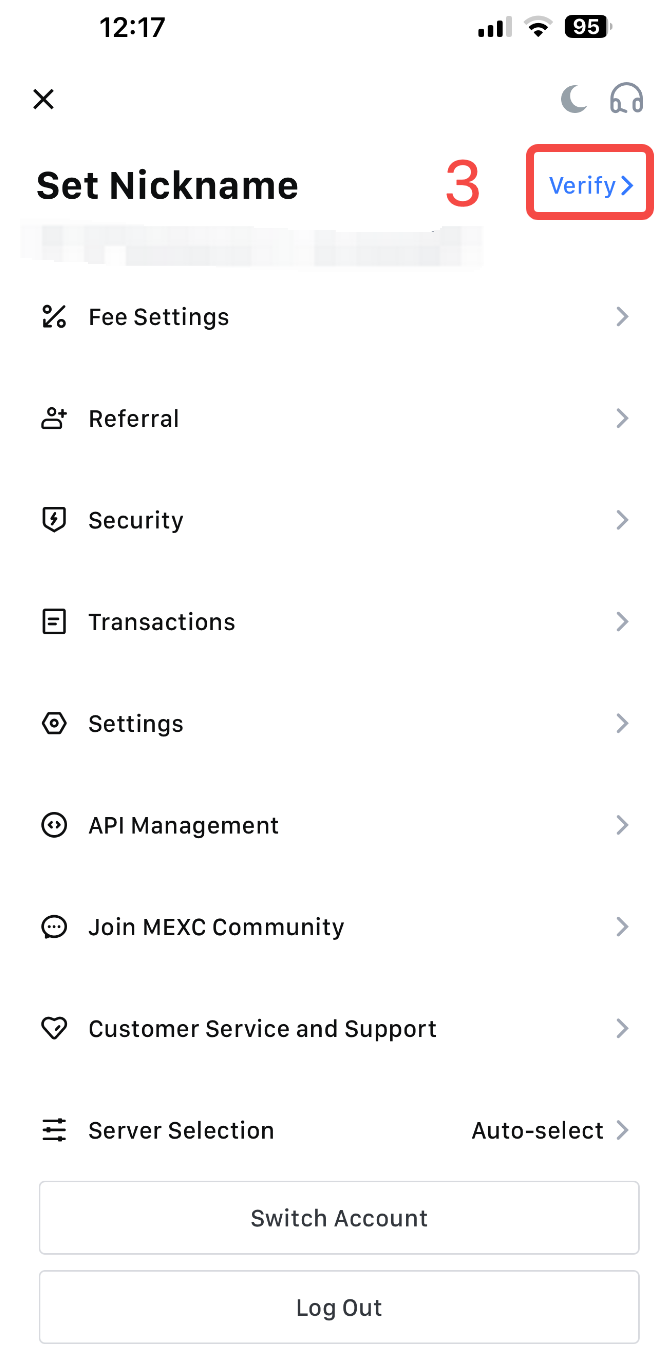
Task: Toggle dark mode with the moon icon
Action: pyautogui.click(x=573, y=99)
